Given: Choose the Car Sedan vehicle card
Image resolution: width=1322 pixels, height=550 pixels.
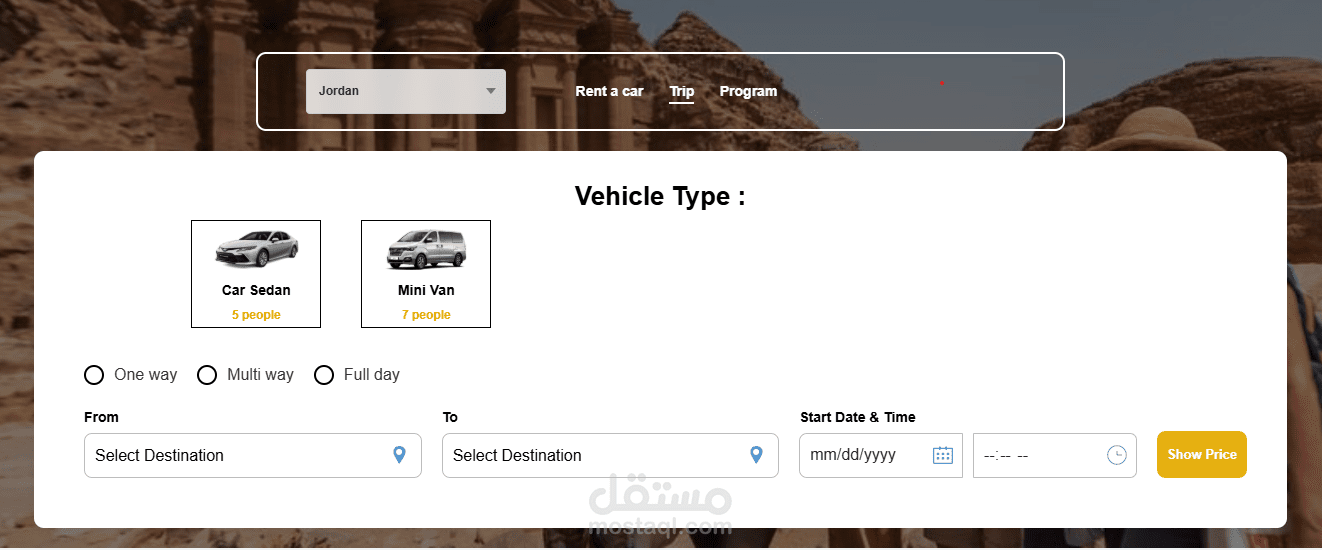Looking at the screenshot, I should (x=256, y=274).
